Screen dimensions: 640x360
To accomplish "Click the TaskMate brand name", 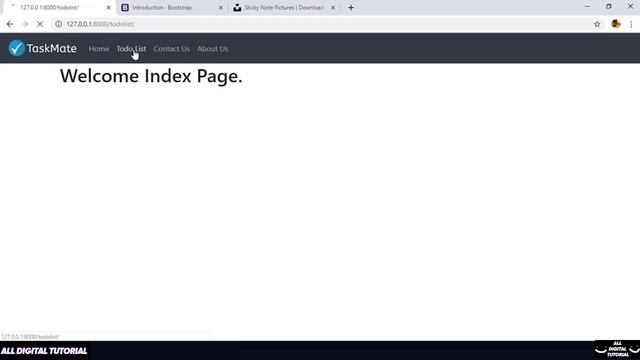I will pyautogui.click(x=51, y=48).
